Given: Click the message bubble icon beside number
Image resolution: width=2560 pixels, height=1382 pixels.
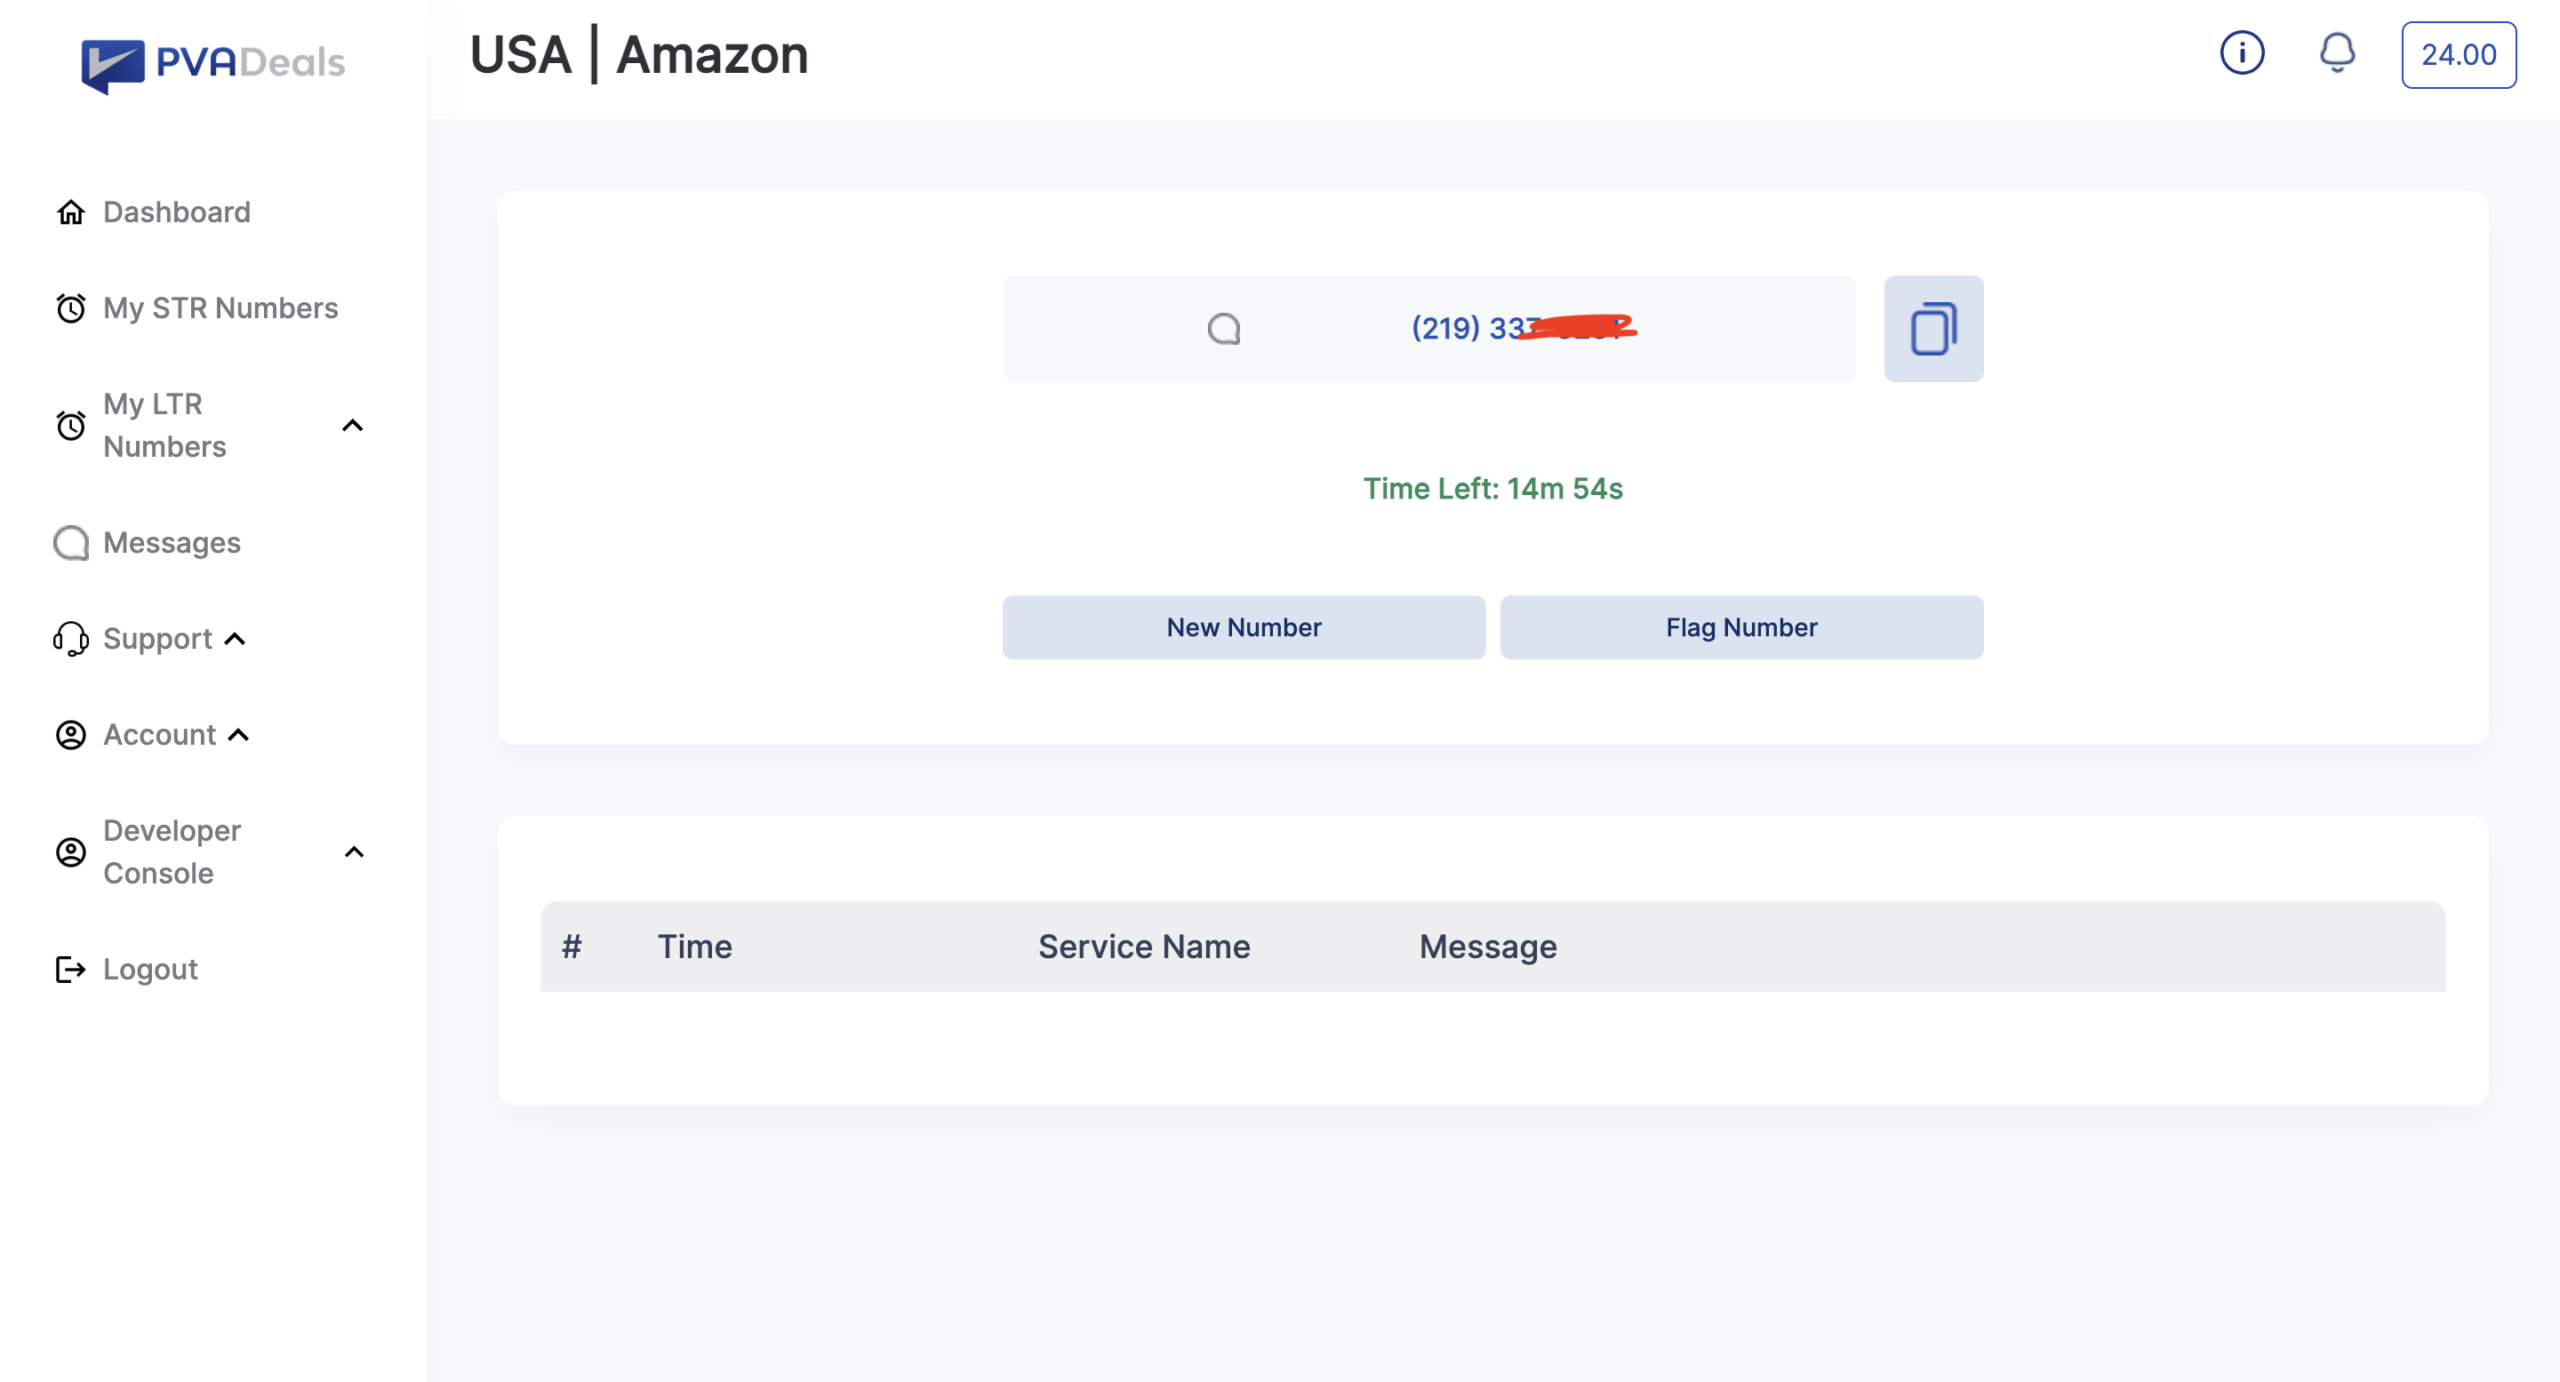Looking at the screenshot, I should coord(1224,329).
